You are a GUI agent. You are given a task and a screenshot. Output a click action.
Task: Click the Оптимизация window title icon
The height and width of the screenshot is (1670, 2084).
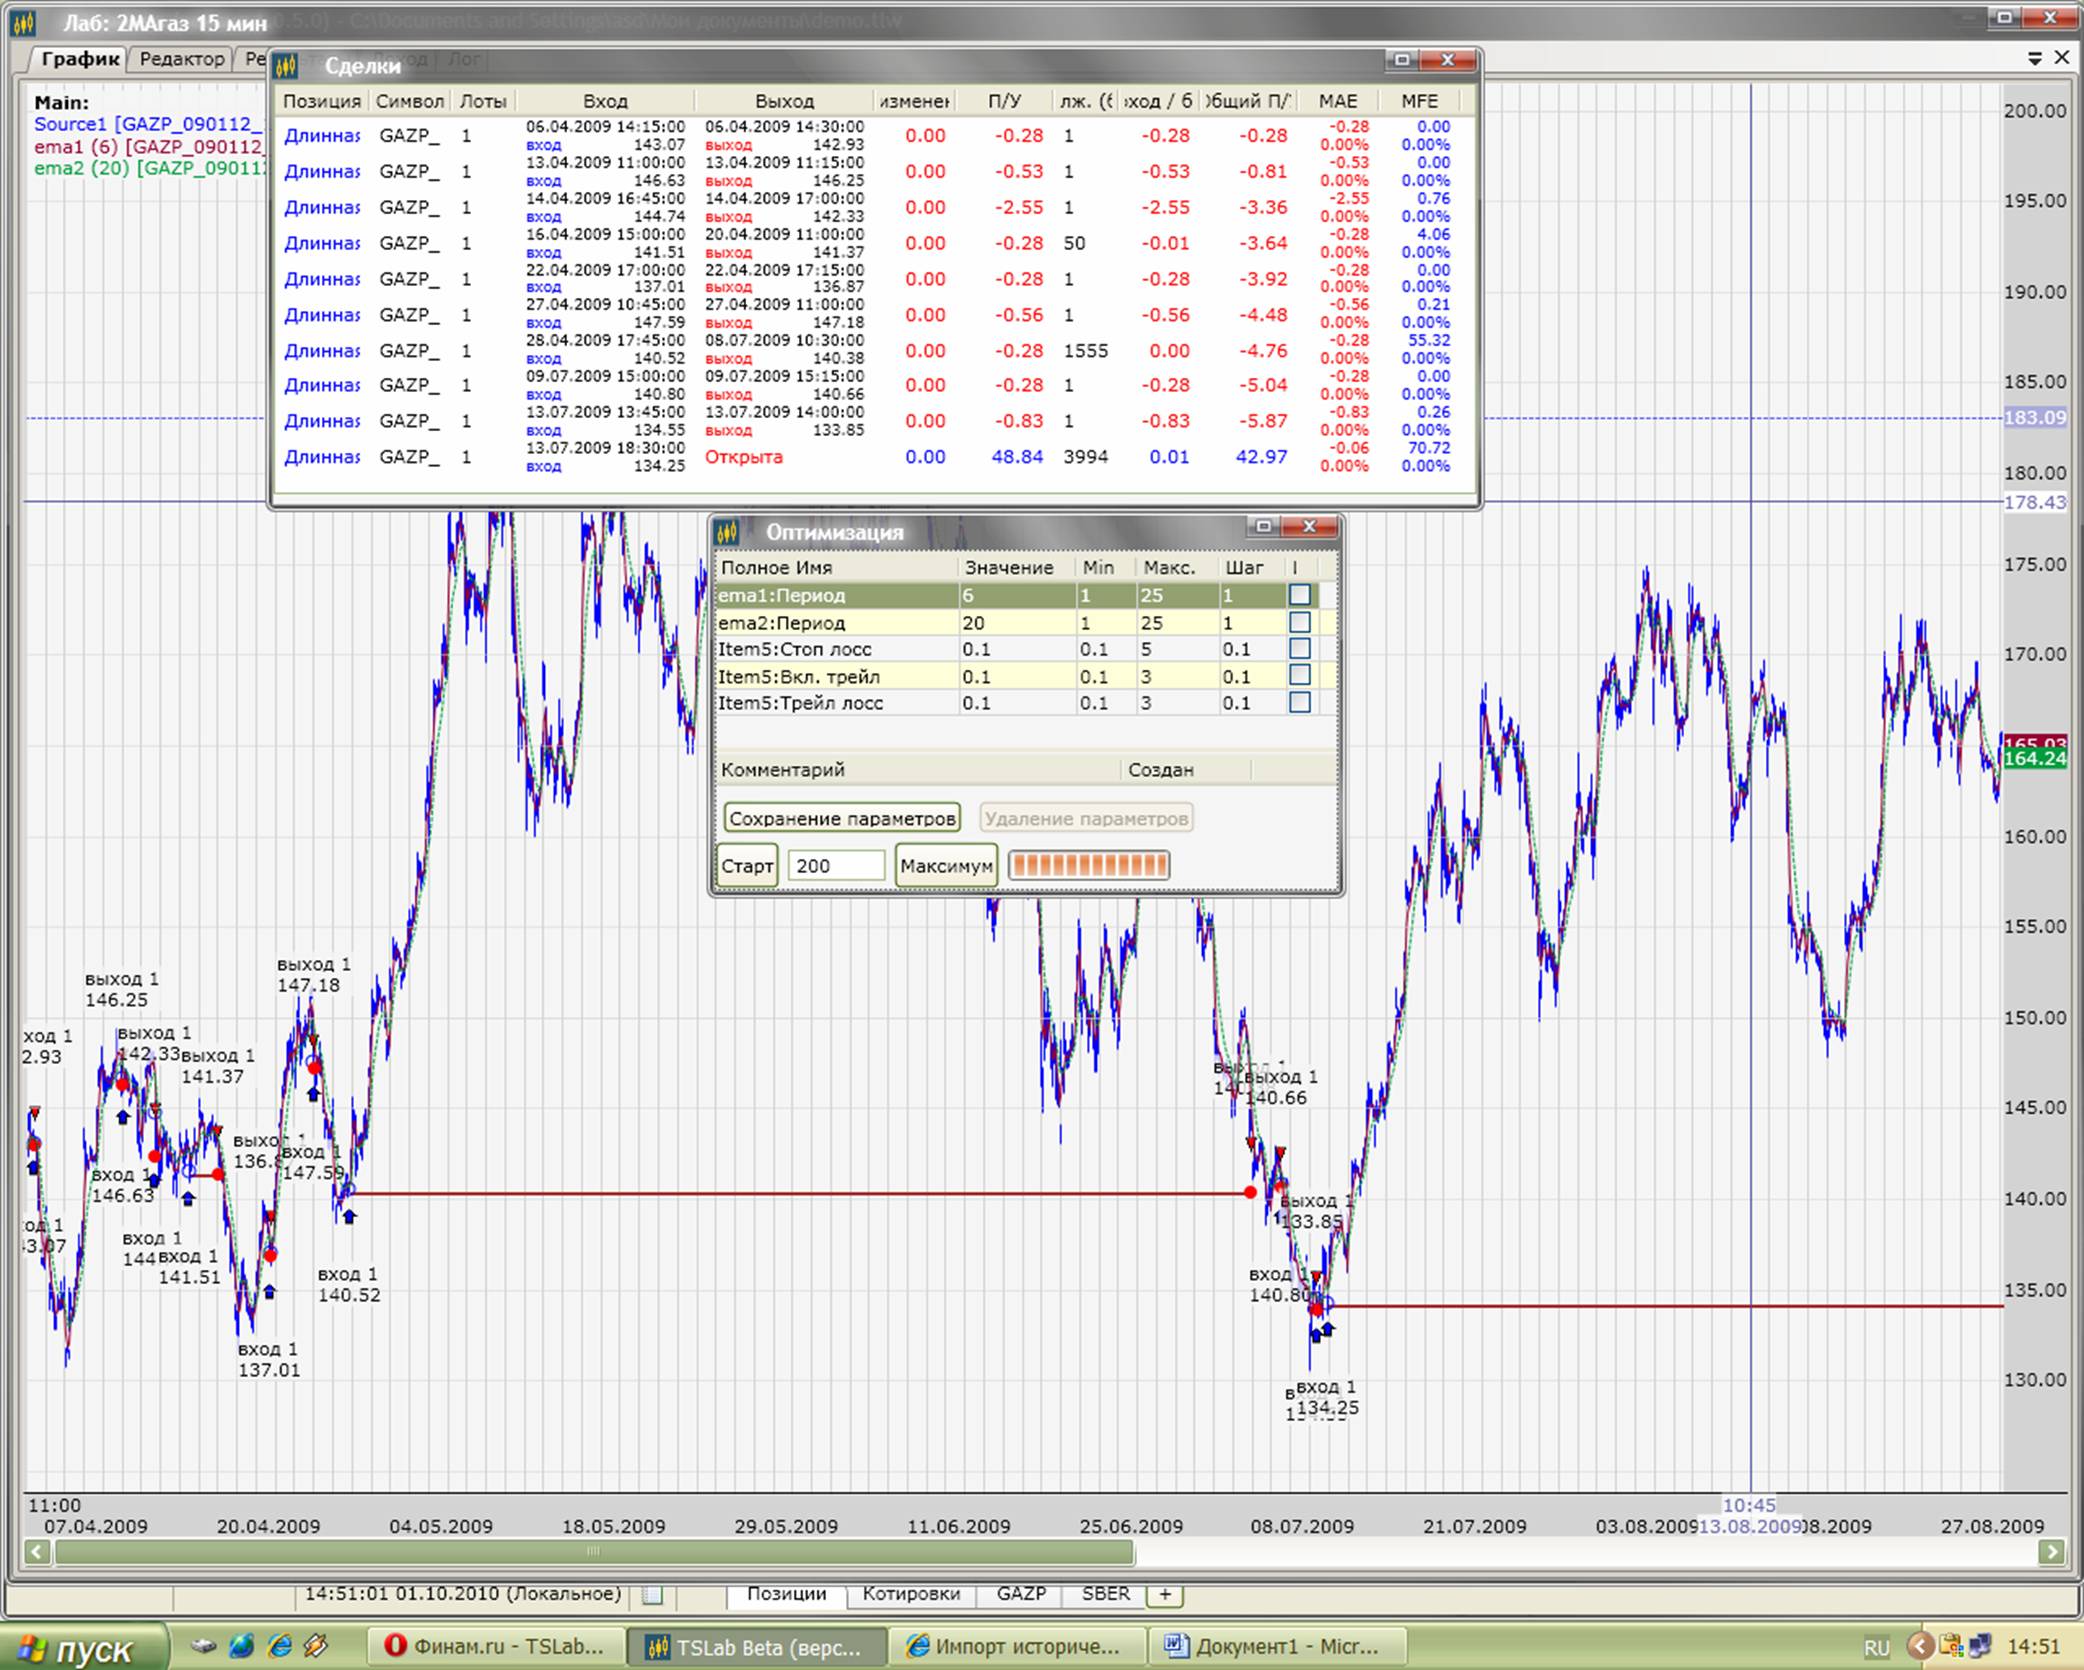click(x=727, y=532)
